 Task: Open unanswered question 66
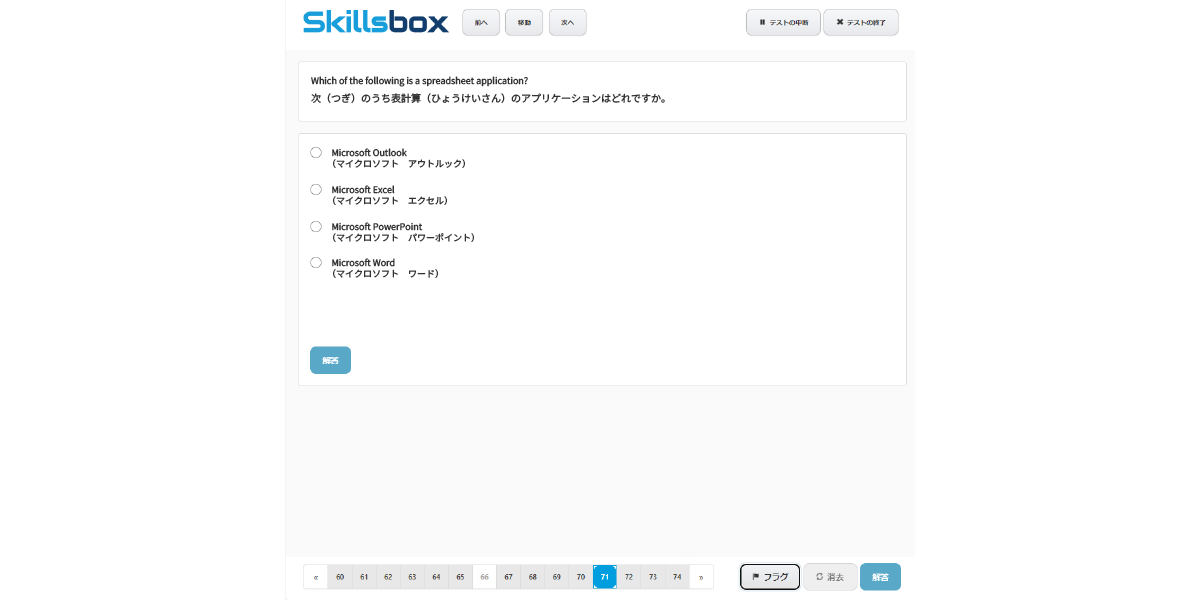click(484, 577)
